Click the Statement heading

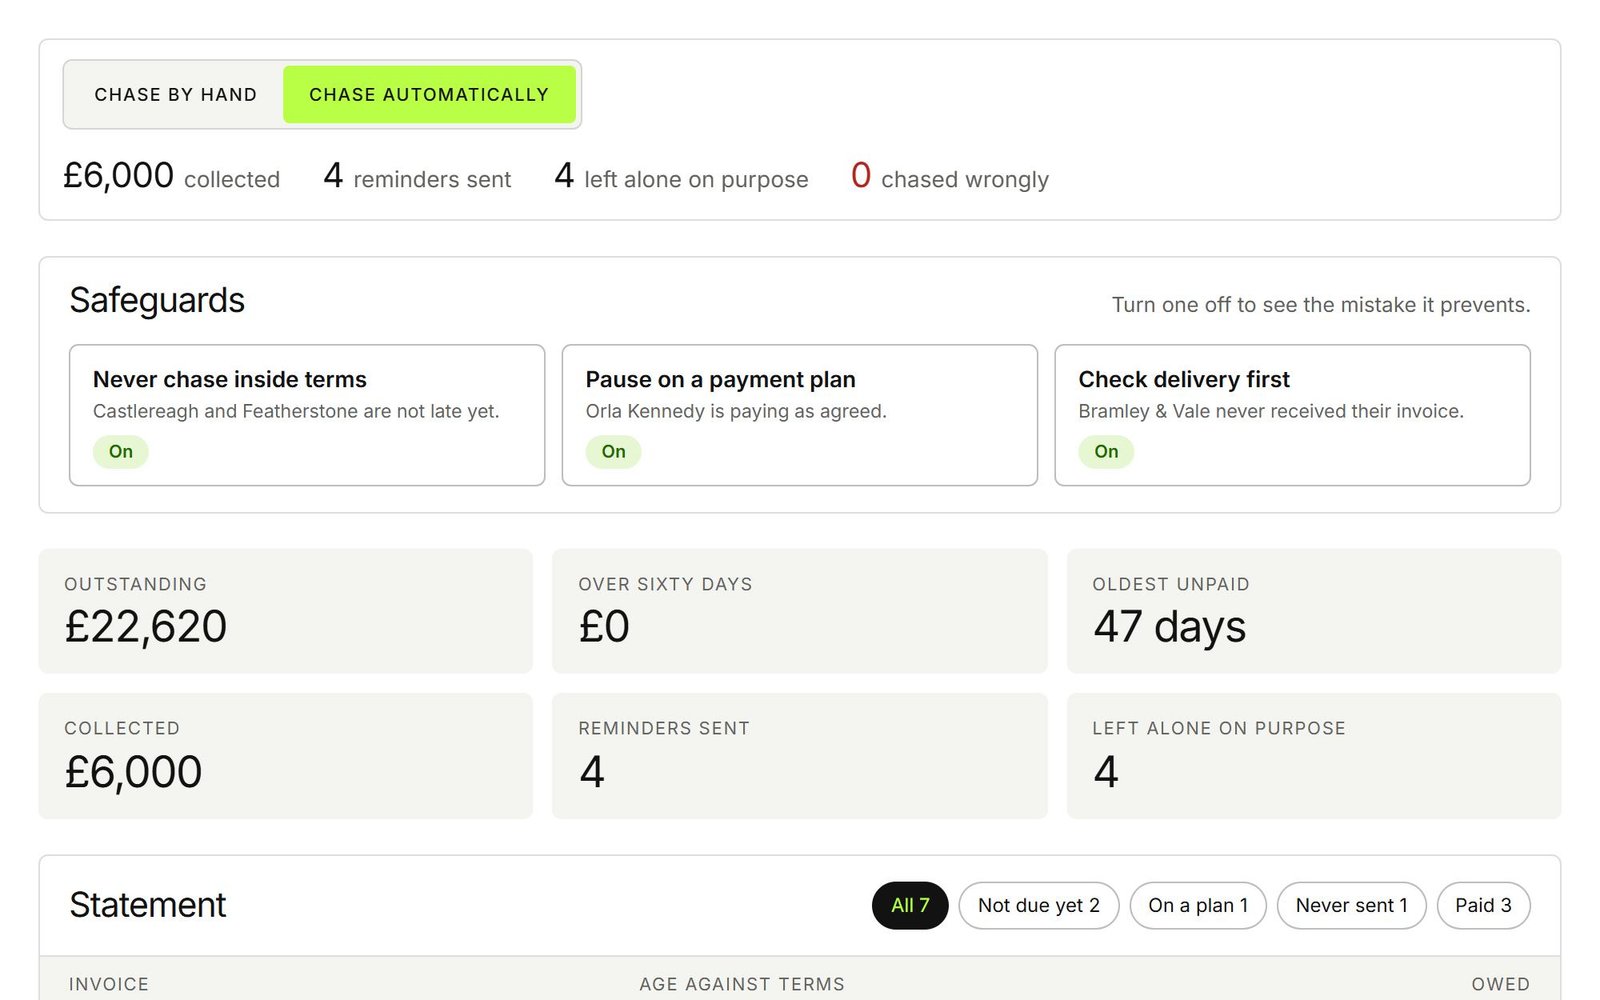pos(148,905)
